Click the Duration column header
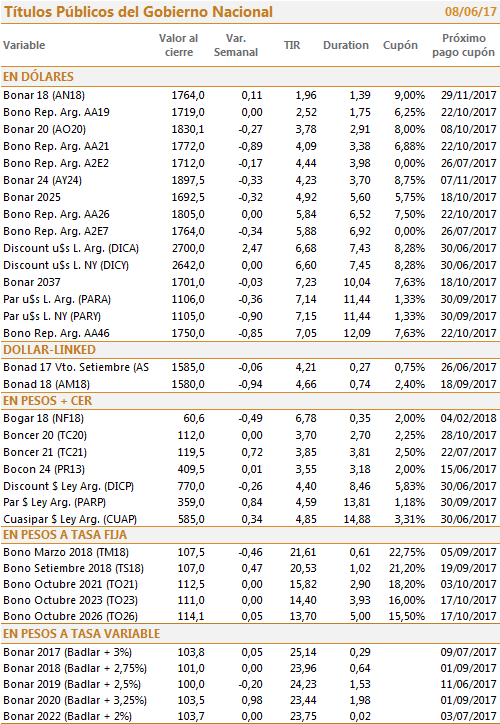The height and width of the screenshot is (724, 500). click(346, 45)
